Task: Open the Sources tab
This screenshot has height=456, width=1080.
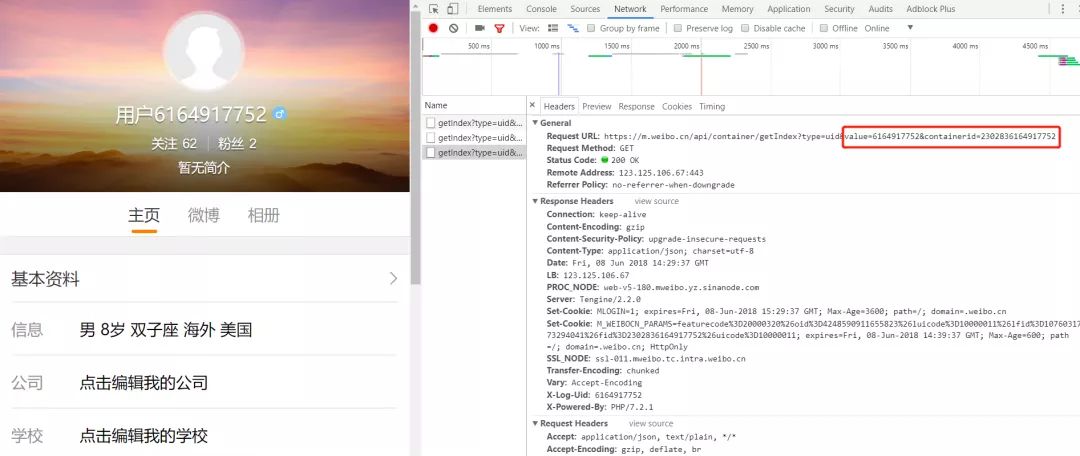Action: (x=585, y=9)
